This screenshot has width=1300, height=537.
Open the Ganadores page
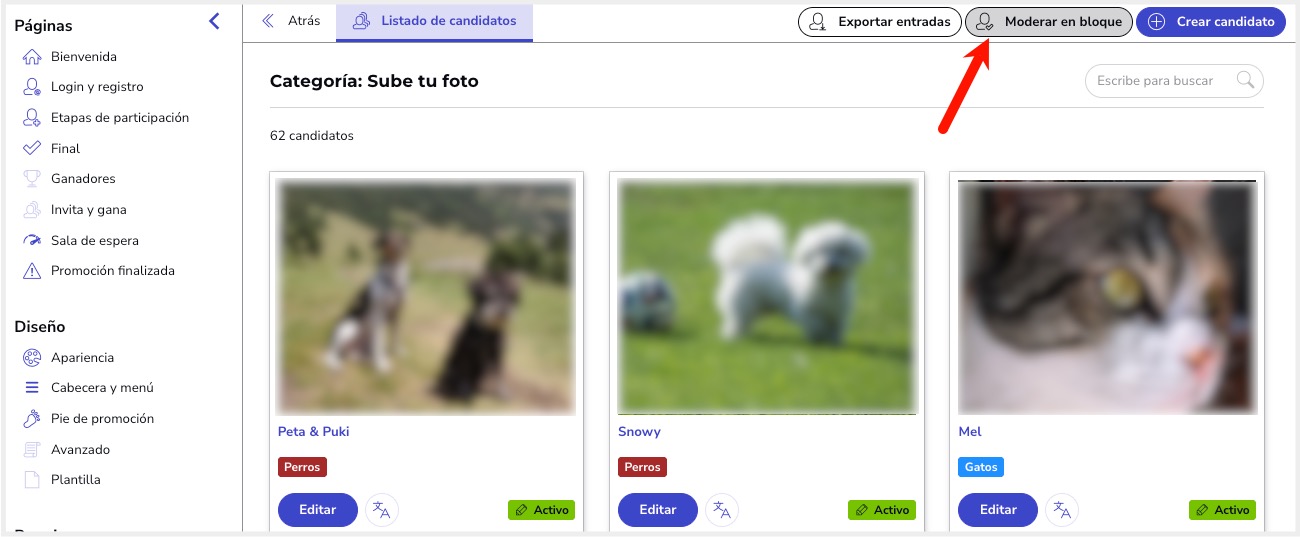point(83,179)
